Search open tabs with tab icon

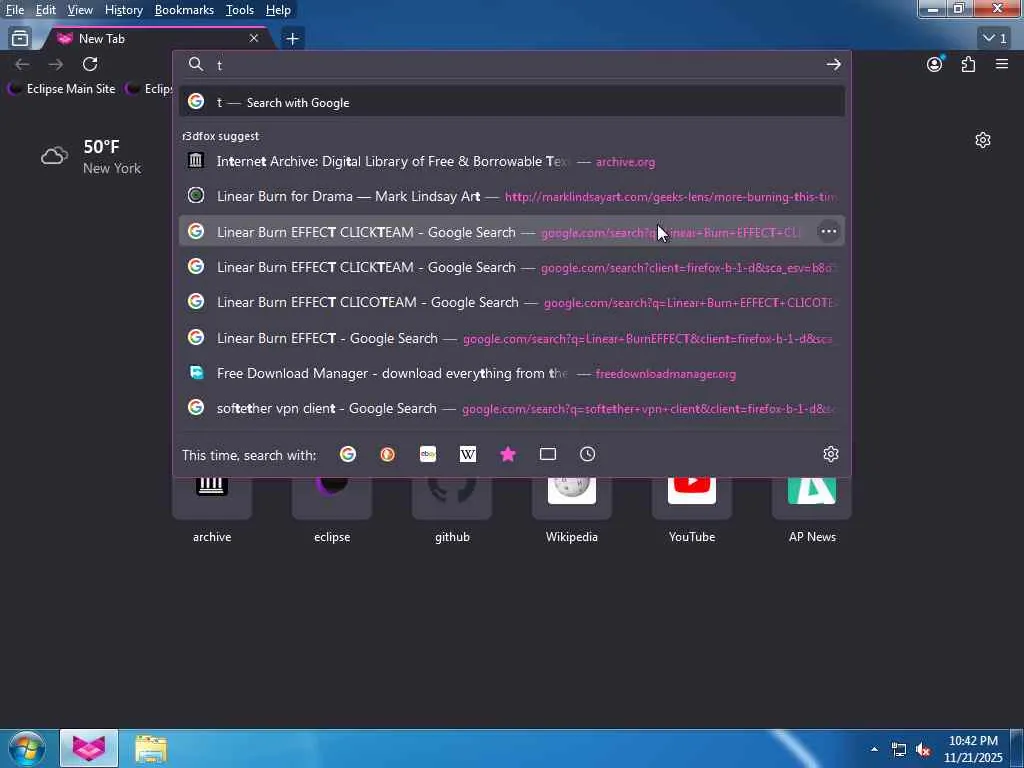pos(548,455)
